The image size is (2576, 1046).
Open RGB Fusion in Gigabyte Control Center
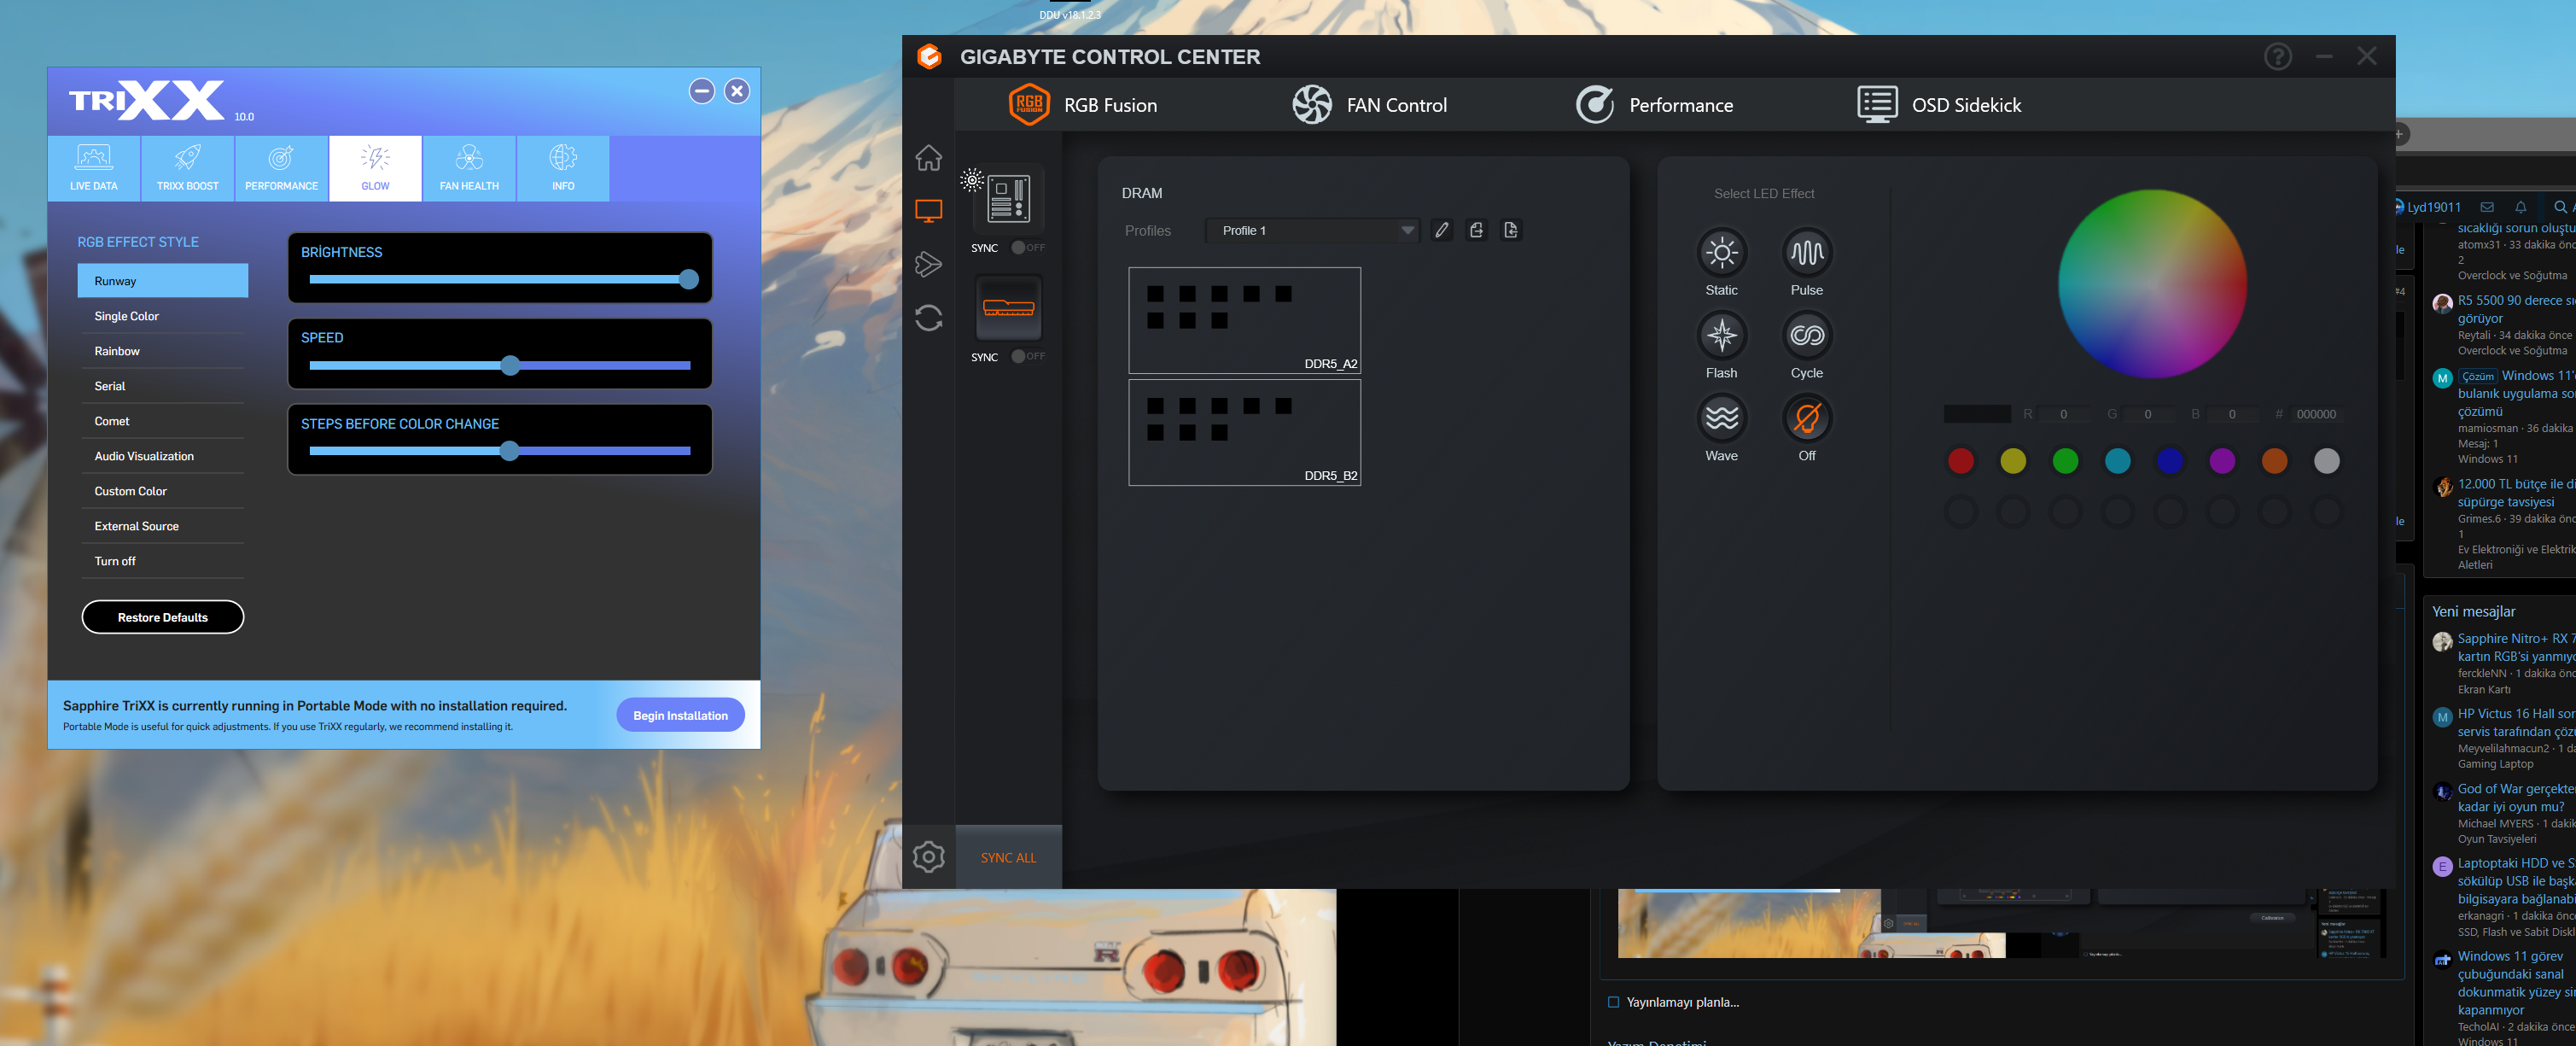1084,105
